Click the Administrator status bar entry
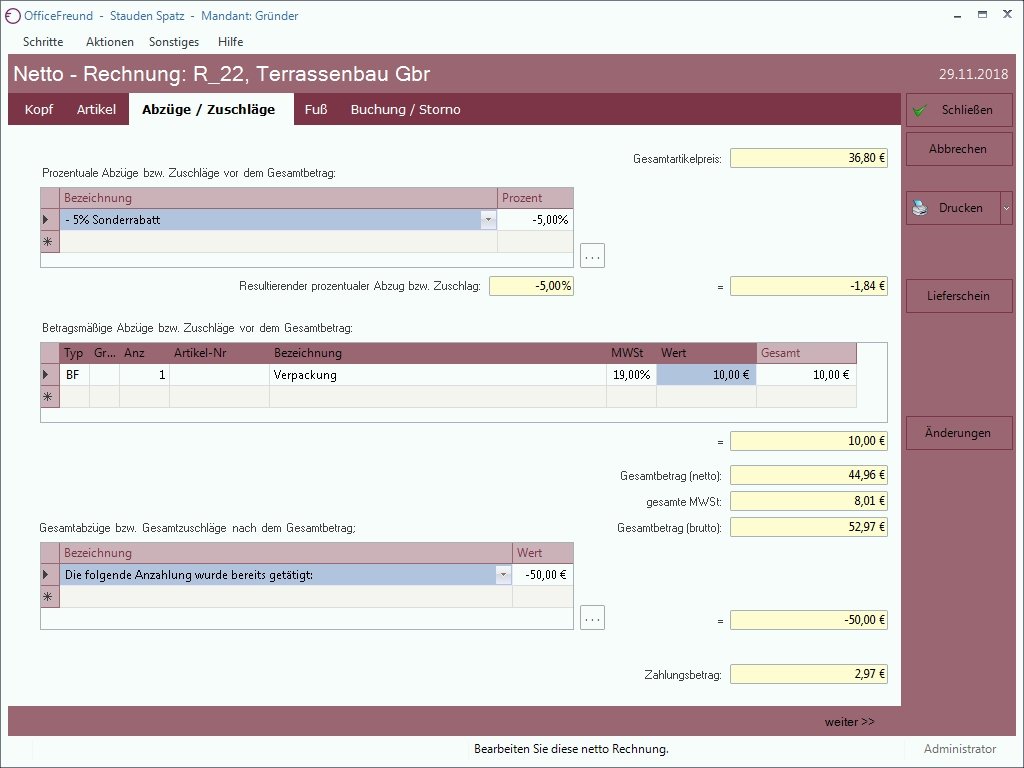The image size is (1024, 768). 959,749
